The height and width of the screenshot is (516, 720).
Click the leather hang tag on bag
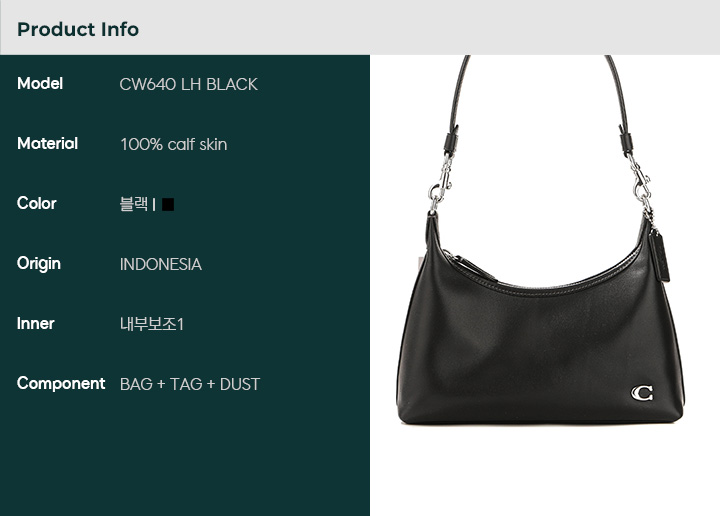pos(658,255)
